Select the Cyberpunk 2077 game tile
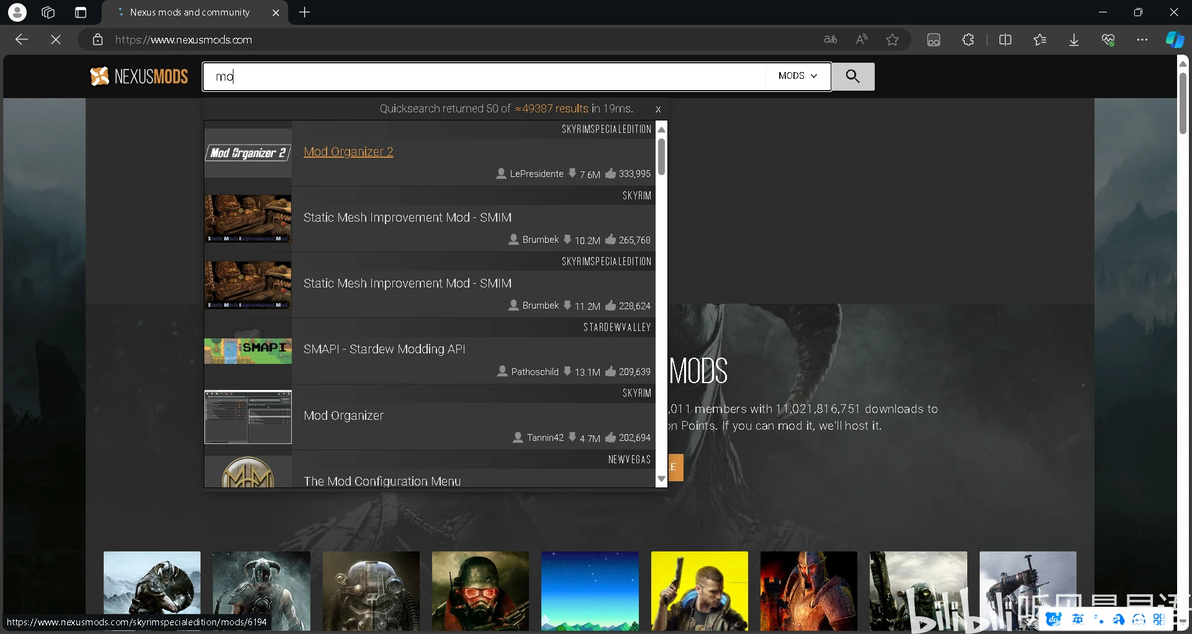 (699, 591)
